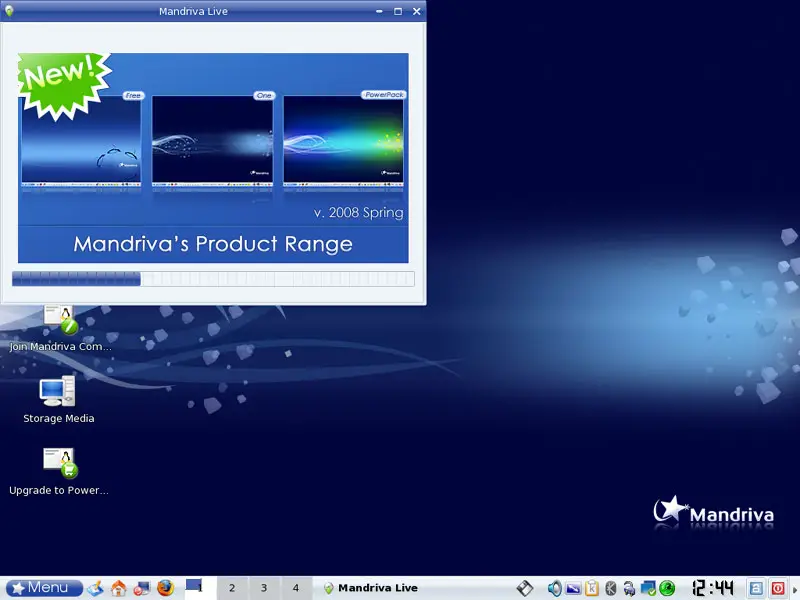The image size is (800, 600).
Task: Click the network monitor with checkmark icon
Action: pos(648,588)
